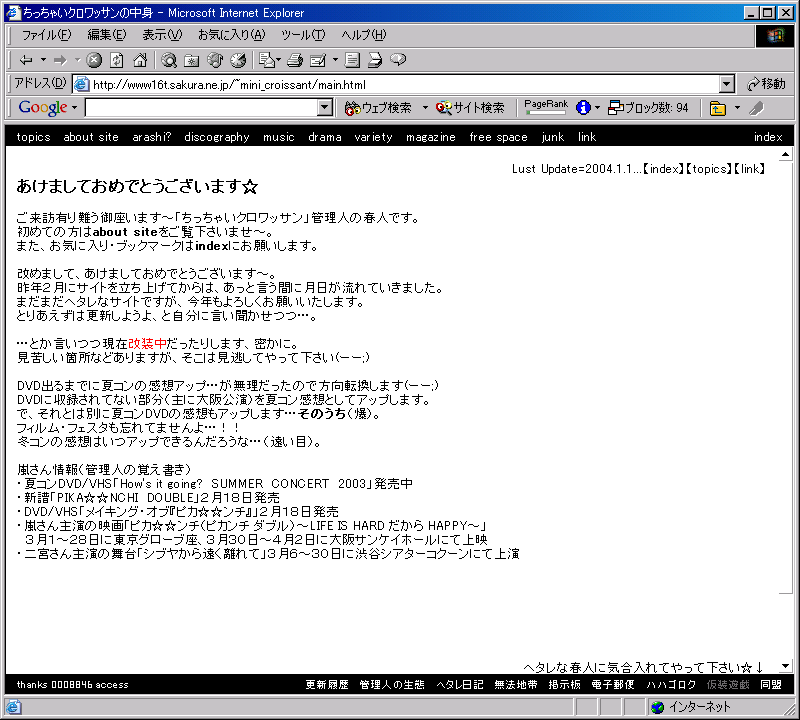The width and height of the screenshot is (800, 720).
Task: Open the ツール(T) menu
Action: [x=303, y=35]
